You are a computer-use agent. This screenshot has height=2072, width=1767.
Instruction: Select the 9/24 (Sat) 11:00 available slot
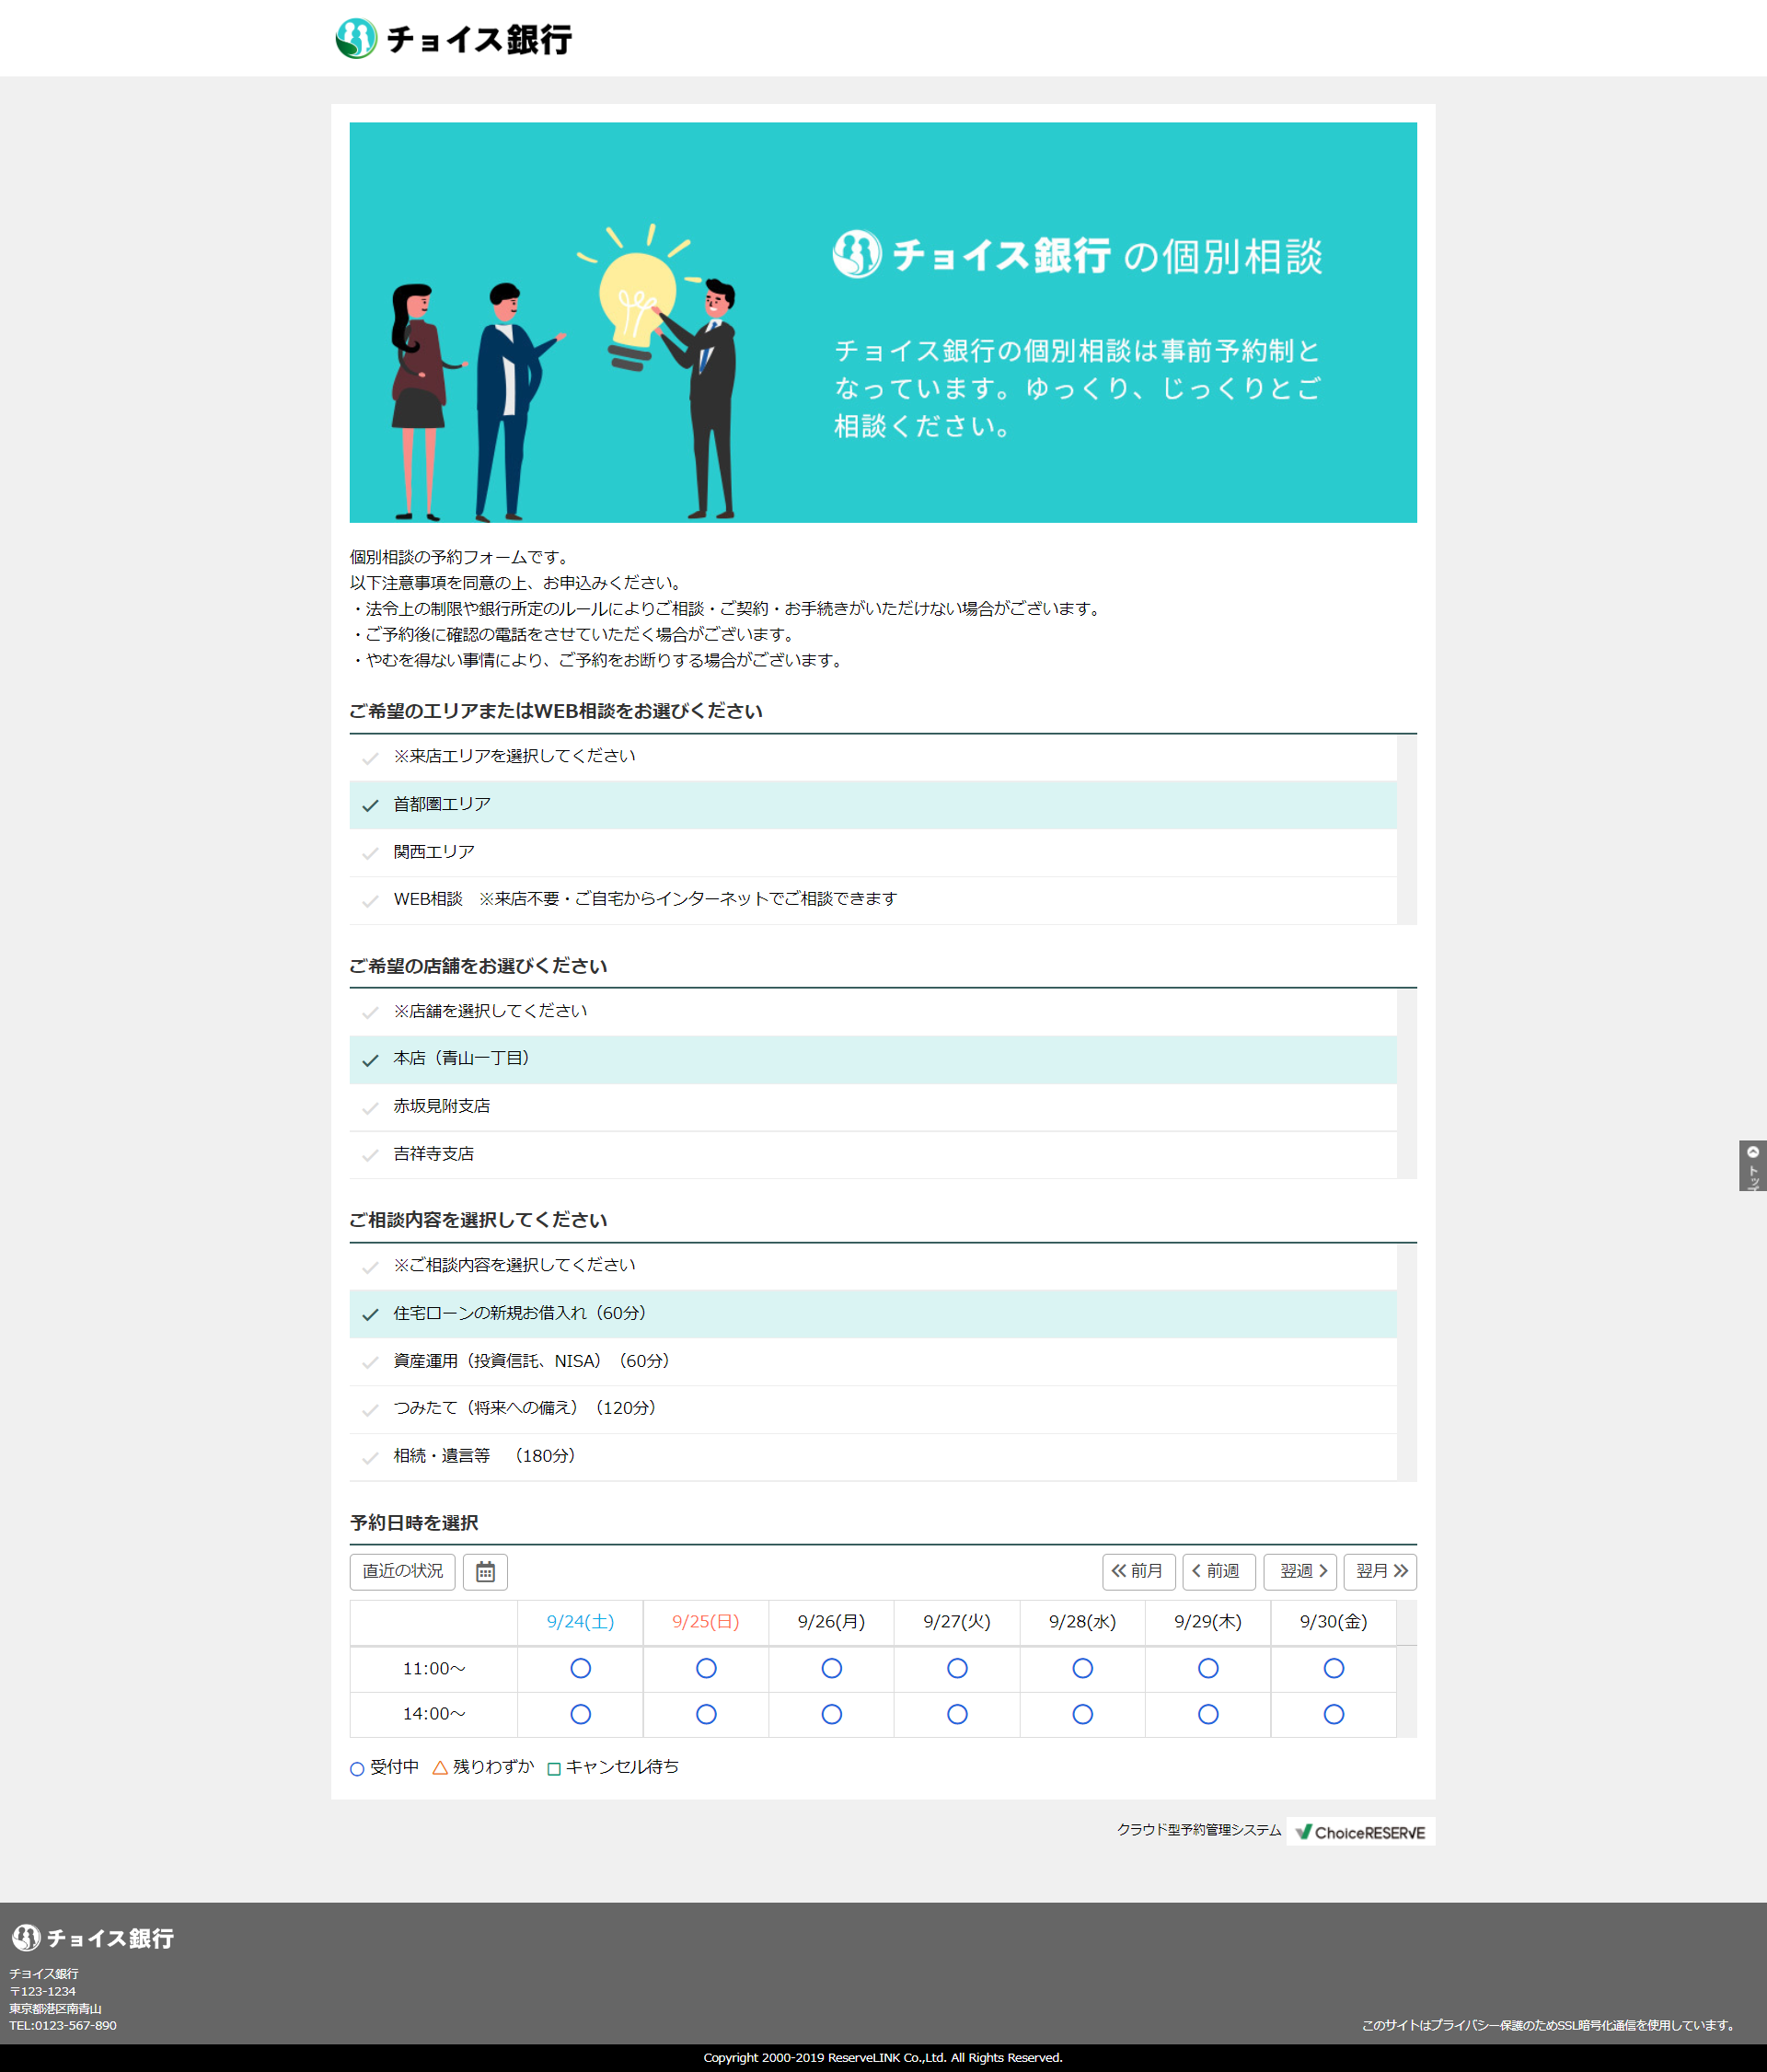point(580,1668)
